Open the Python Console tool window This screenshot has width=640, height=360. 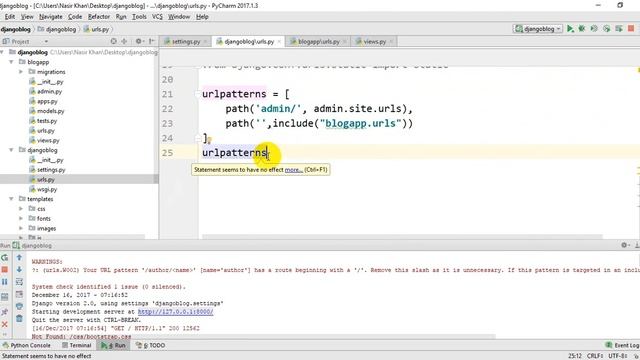(x=26, y=345)
